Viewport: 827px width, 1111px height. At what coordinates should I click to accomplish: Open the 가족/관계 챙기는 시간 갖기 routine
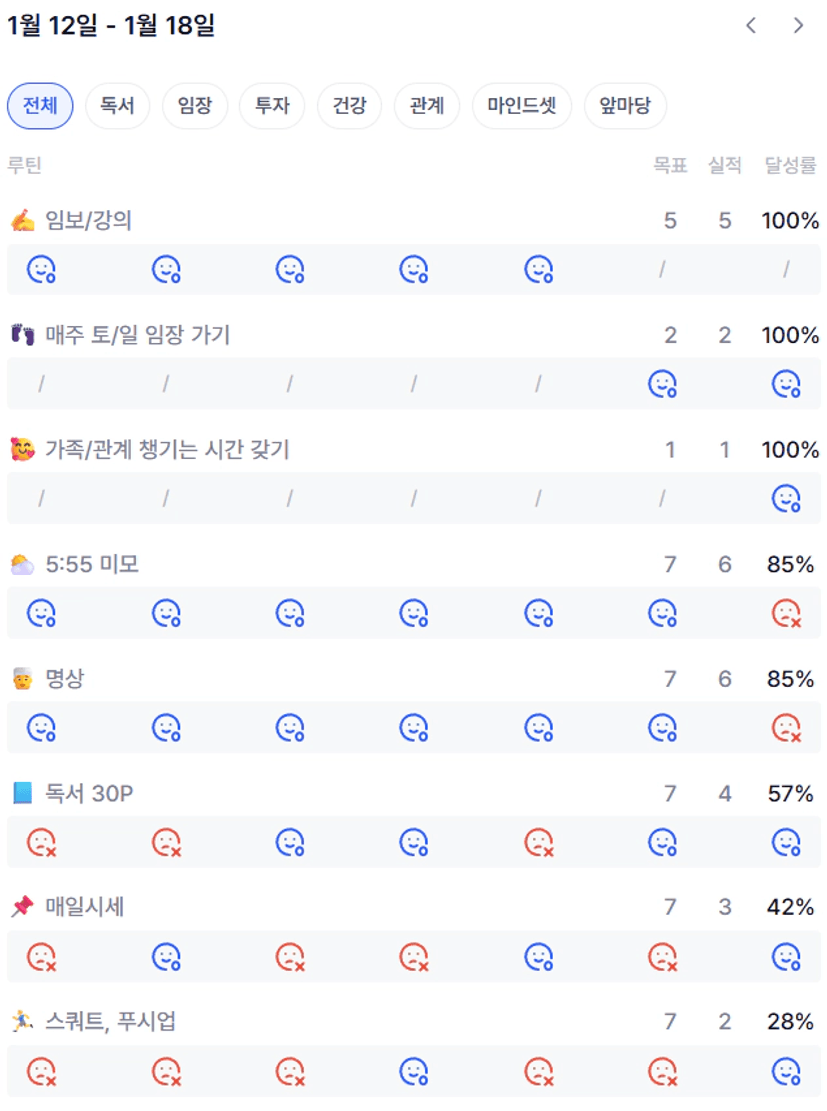167,450
